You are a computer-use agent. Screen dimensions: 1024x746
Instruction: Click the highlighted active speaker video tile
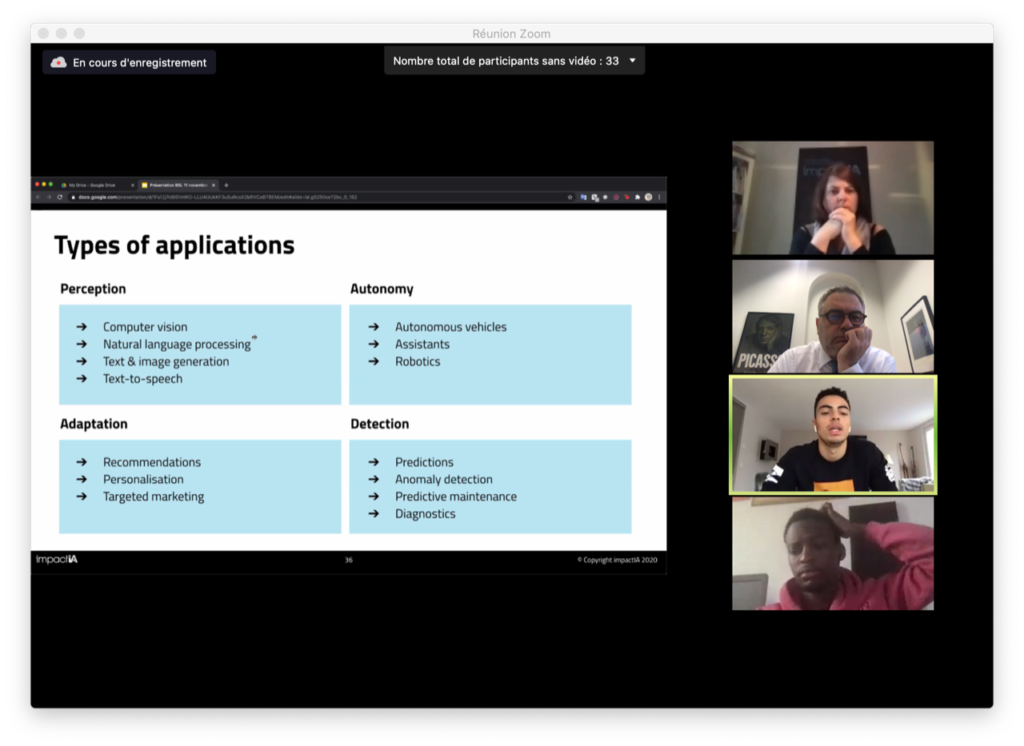point(832,434)
